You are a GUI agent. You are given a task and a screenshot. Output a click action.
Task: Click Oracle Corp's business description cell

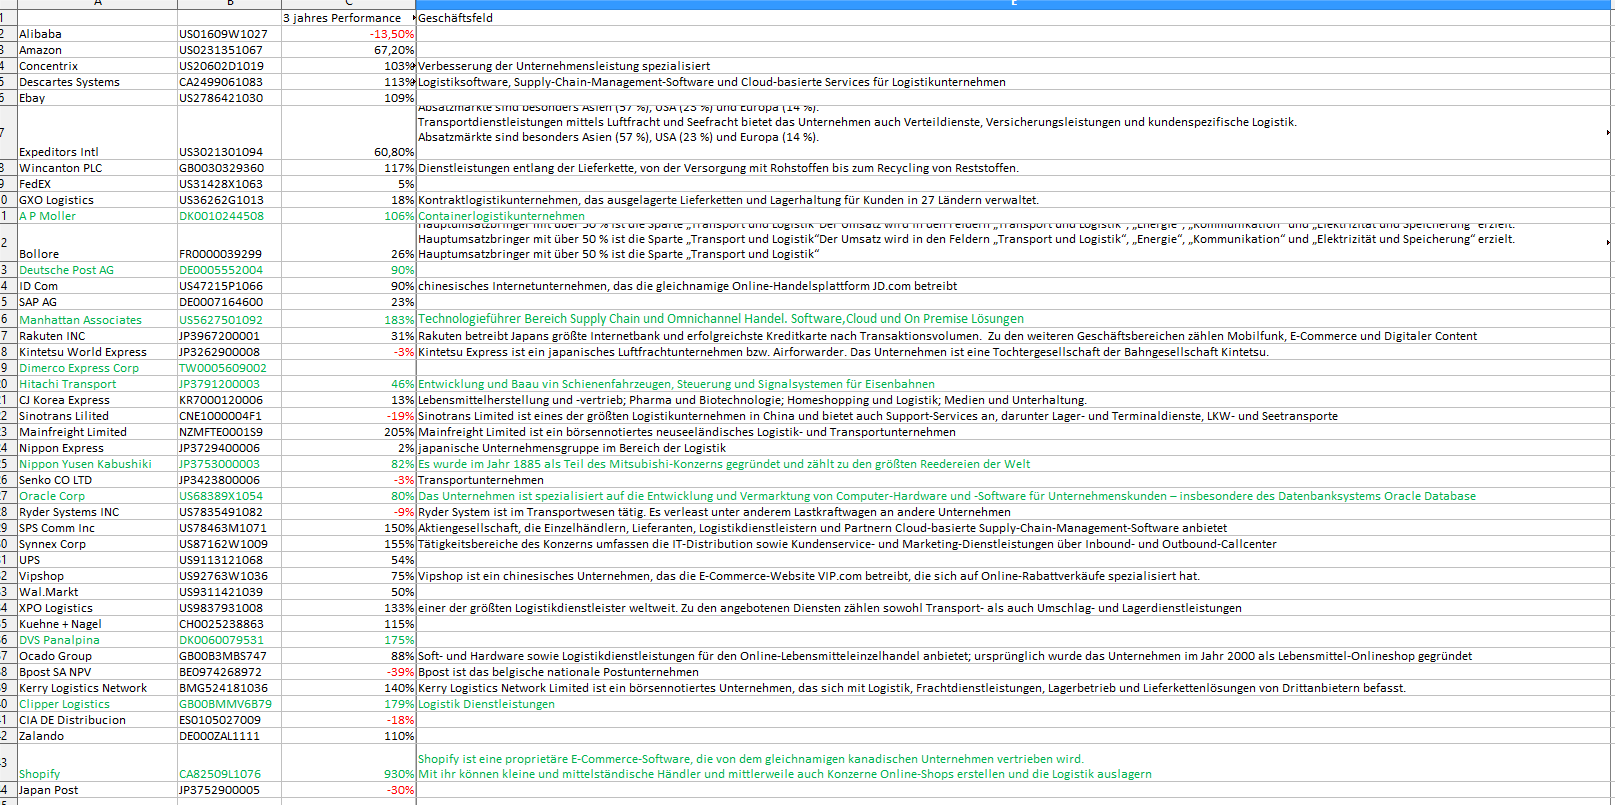(1014, 496)
